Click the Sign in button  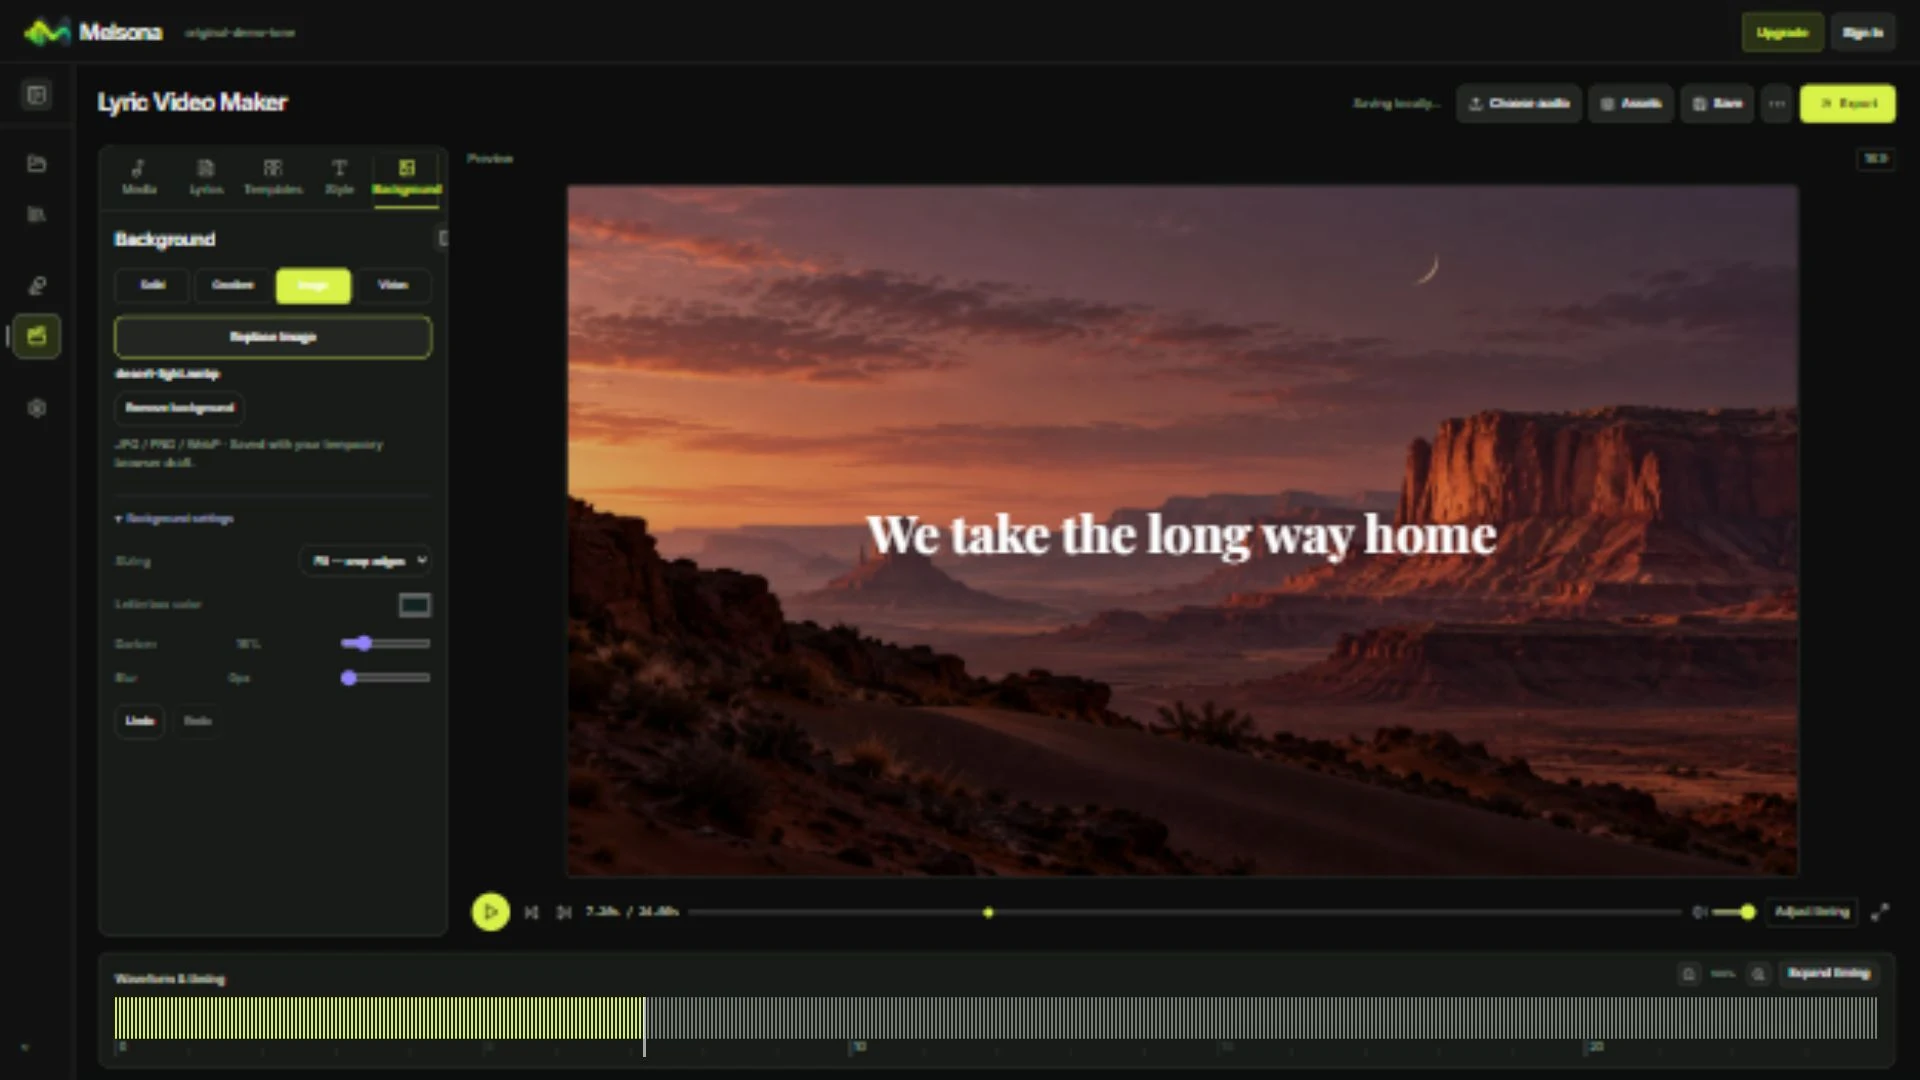click(x=1862, y=33)
